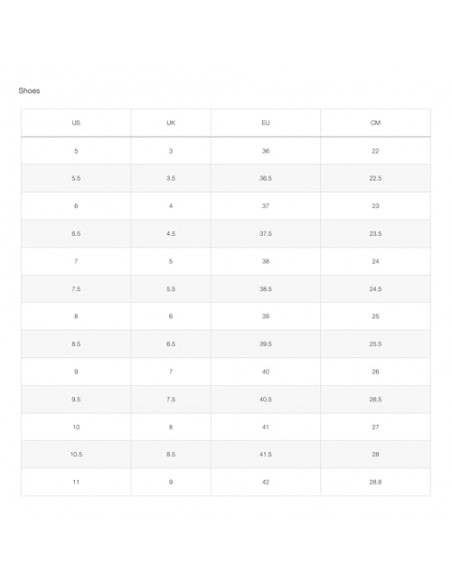
Task: Click UK size 6.5 cell
Action: coord(171,344)
